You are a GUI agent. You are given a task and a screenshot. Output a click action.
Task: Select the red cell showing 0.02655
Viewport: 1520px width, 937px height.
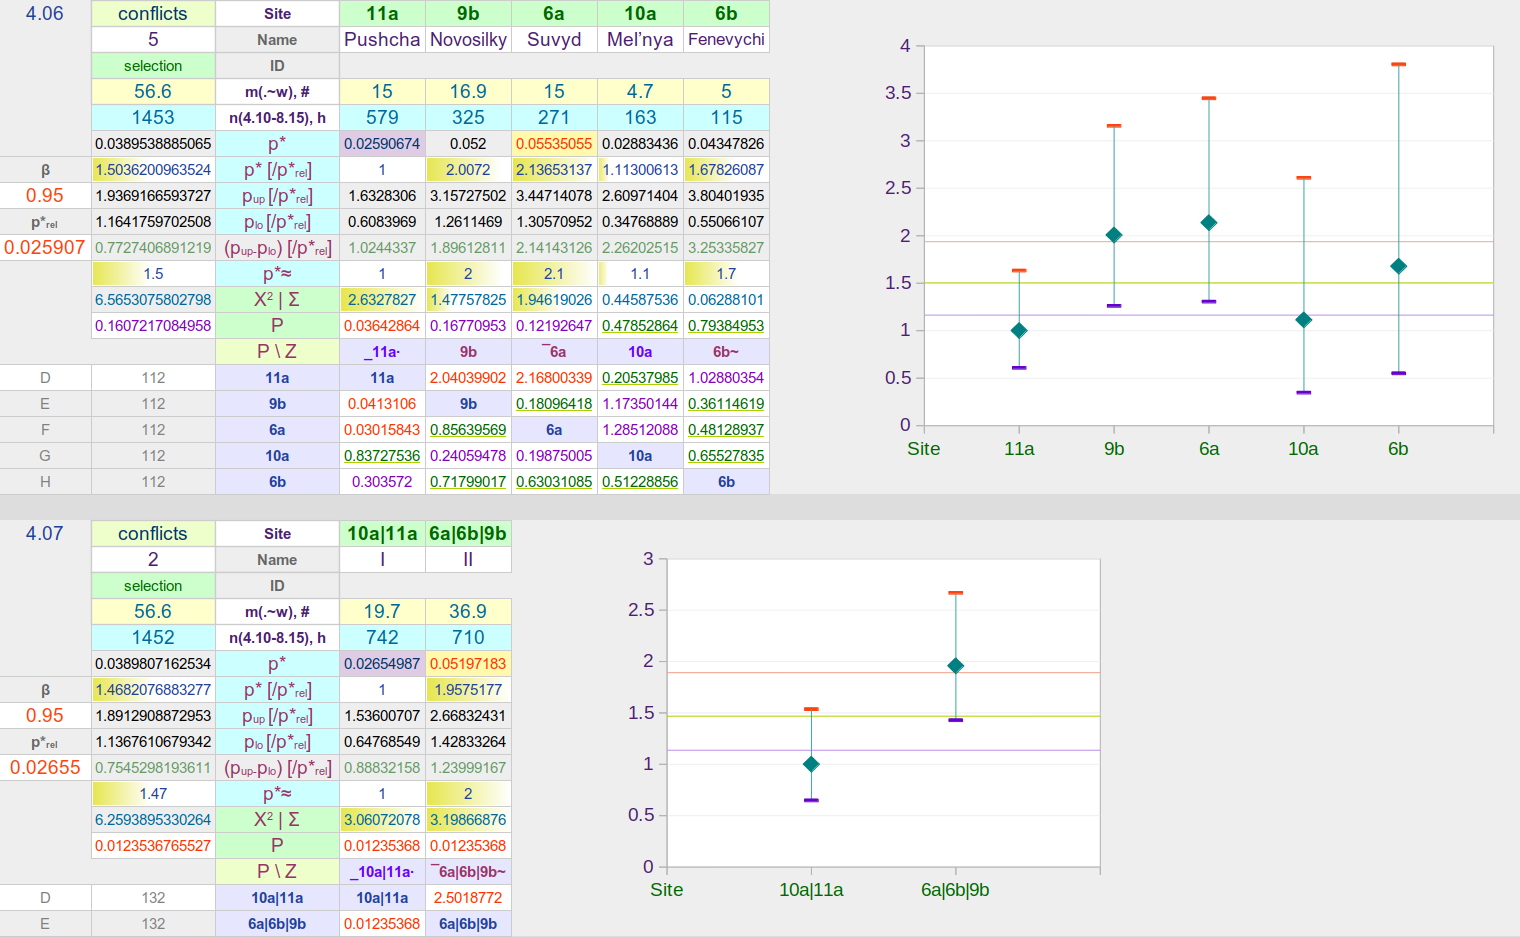tap(45, 767)
